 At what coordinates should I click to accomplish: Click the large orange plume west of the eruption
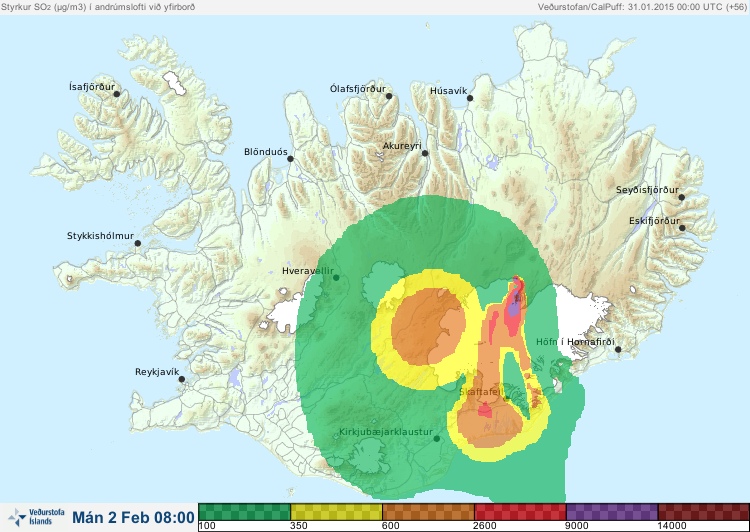click(x=427, y=327)
